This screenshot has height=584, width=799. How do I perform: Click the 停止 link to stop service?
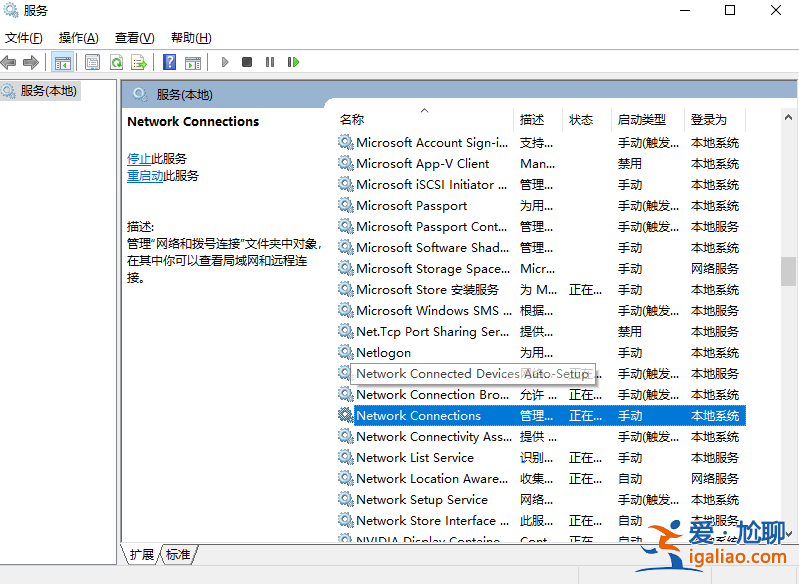(x=139, y=158)
